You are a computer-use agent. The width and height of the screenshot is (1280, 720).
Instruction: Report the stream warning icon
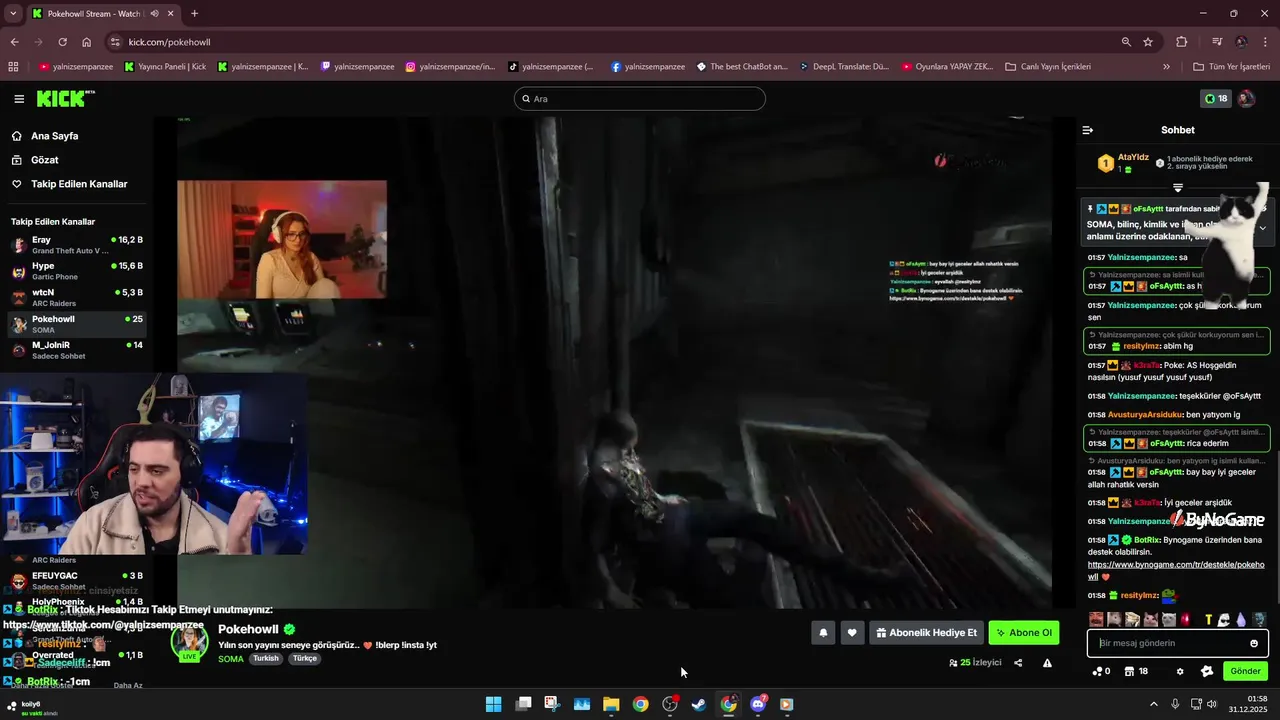(x=1047, y=663)
